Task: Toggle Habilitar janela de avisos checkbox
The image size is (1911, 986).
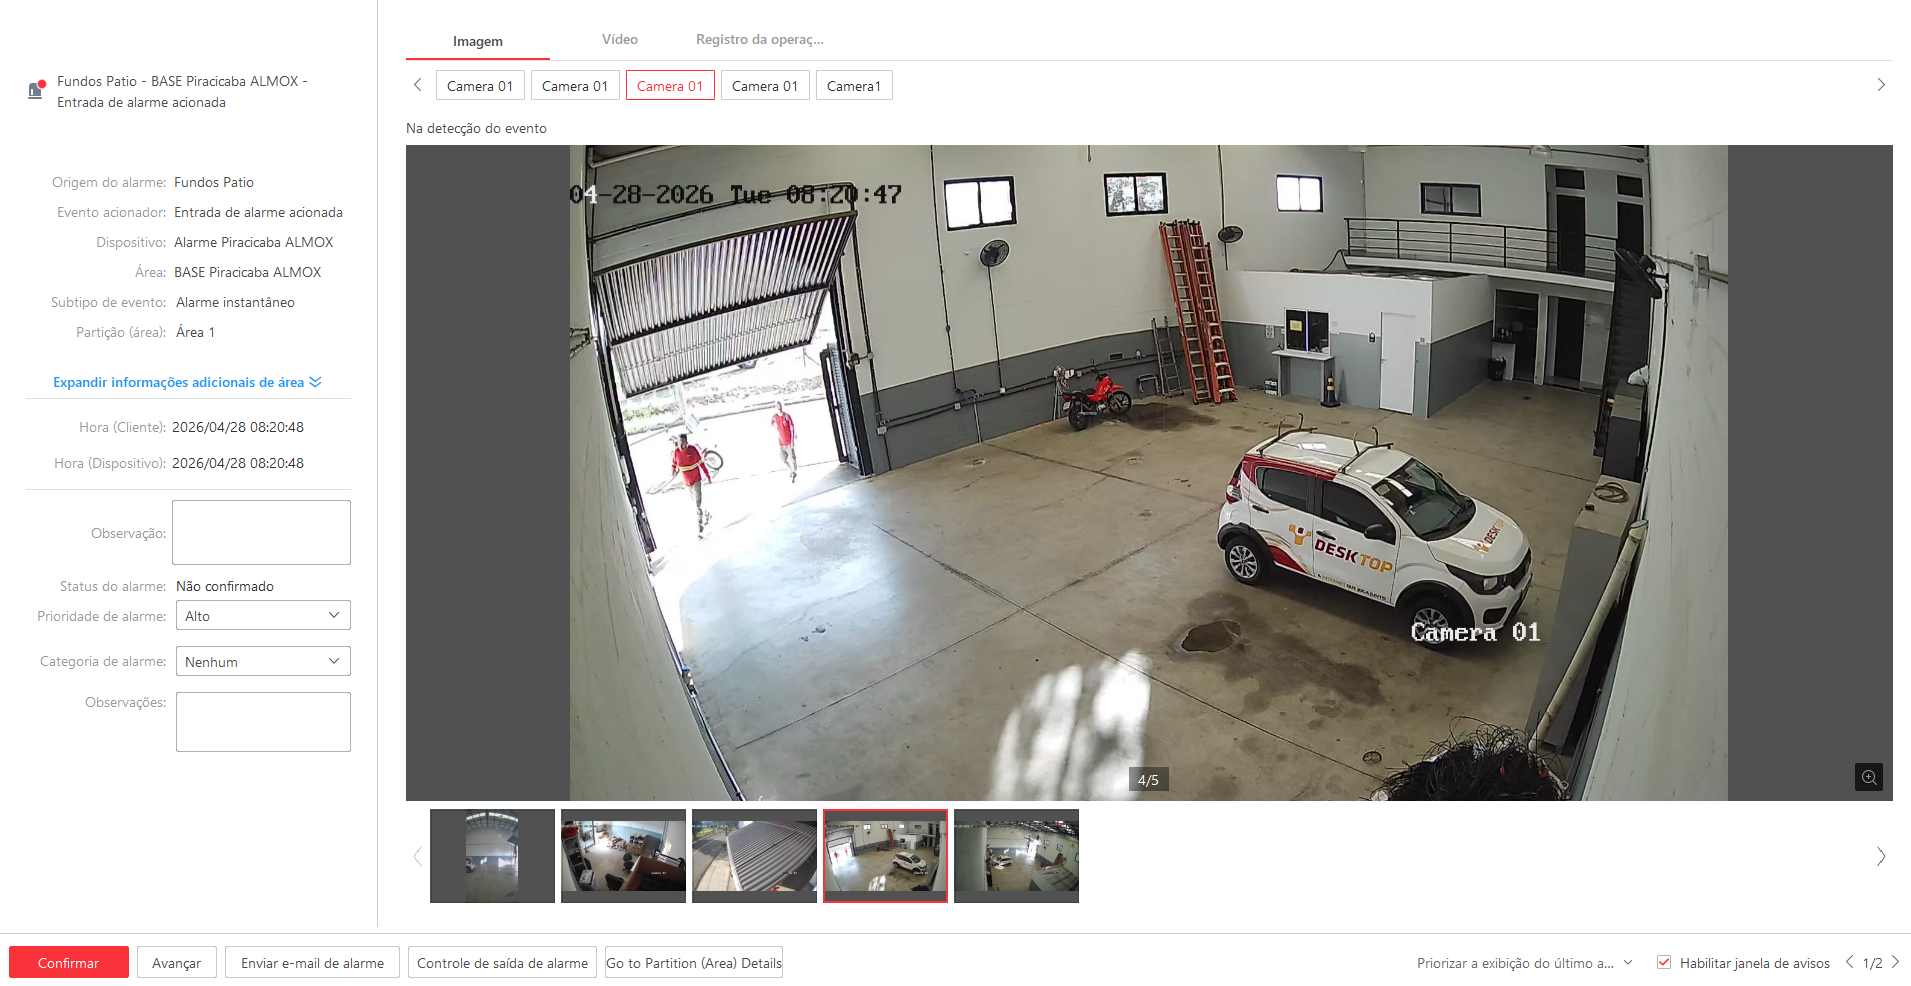Action: [1664, 962]
